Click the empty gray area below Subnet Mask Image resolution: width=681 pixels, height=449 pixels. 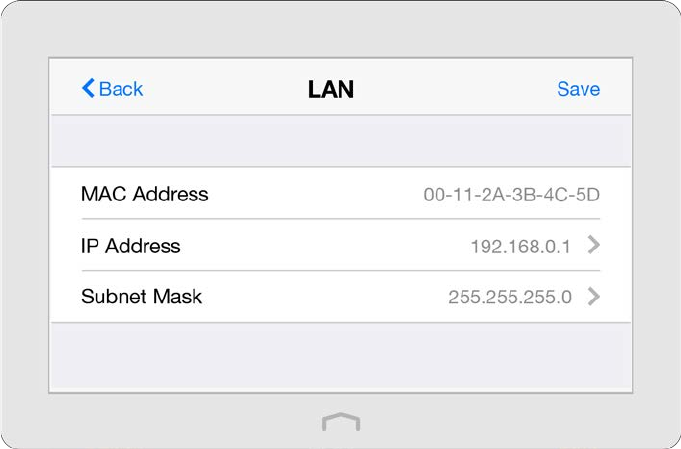(x=340, y=355)
